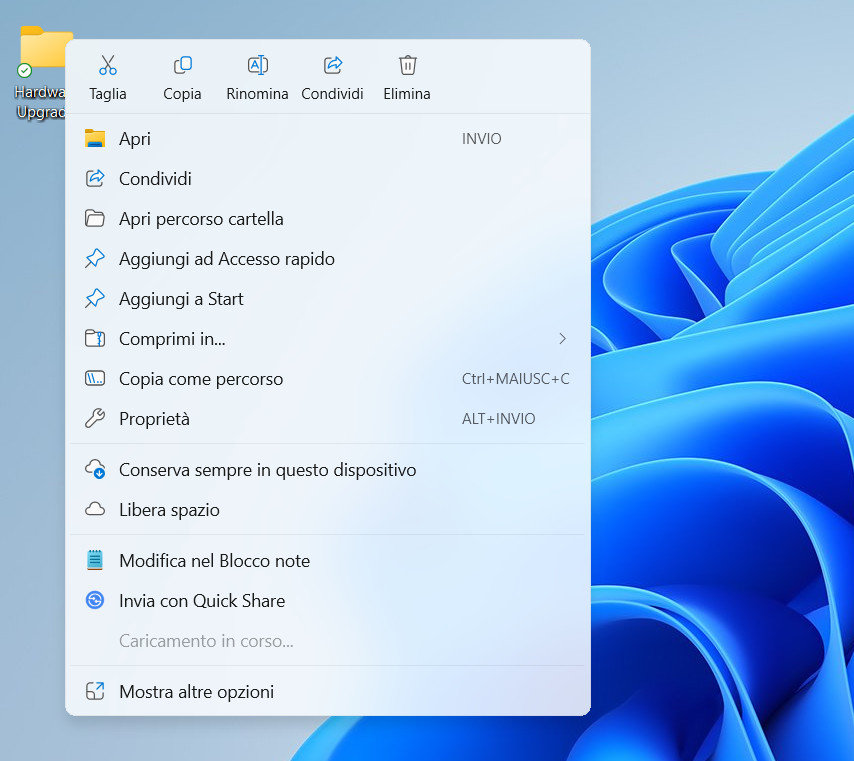The image size is (854, 761).
Task: Click the Elimina trash icon
Action: pyautogui.click(x=407, y=66)
